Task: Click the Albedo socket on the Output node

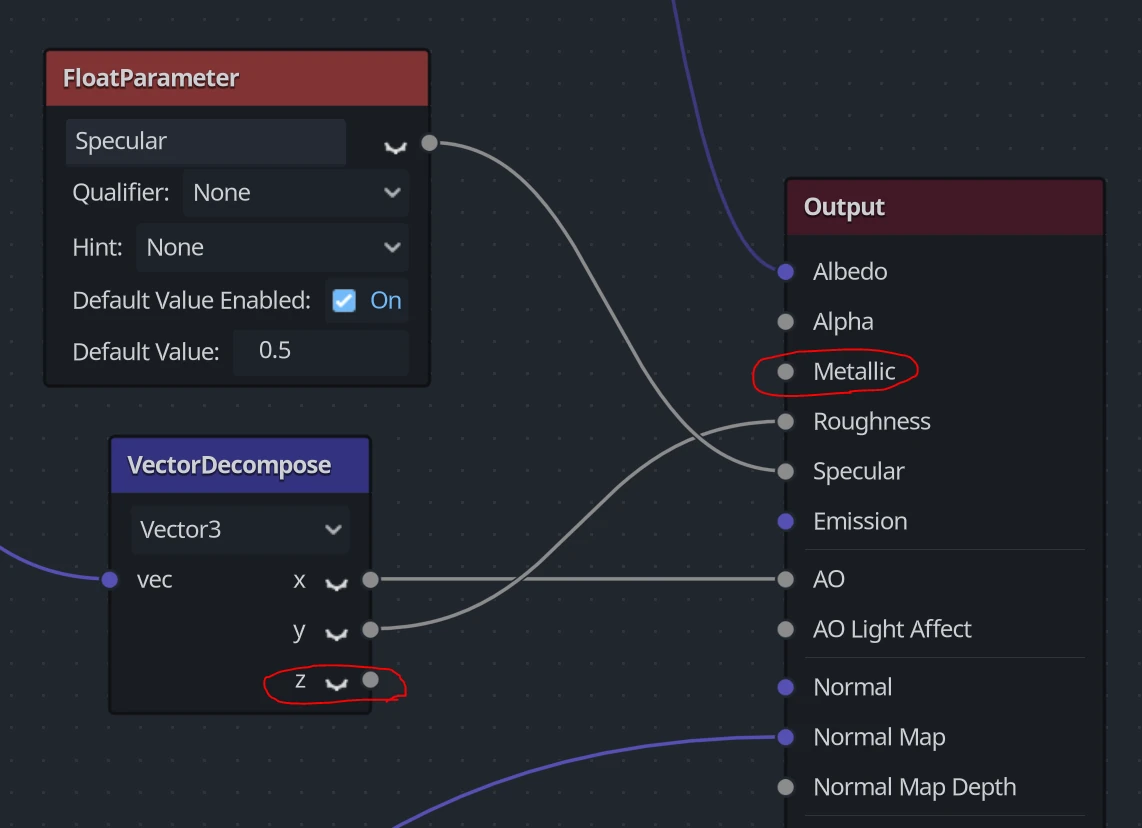Action: click(x=785, y=271)
